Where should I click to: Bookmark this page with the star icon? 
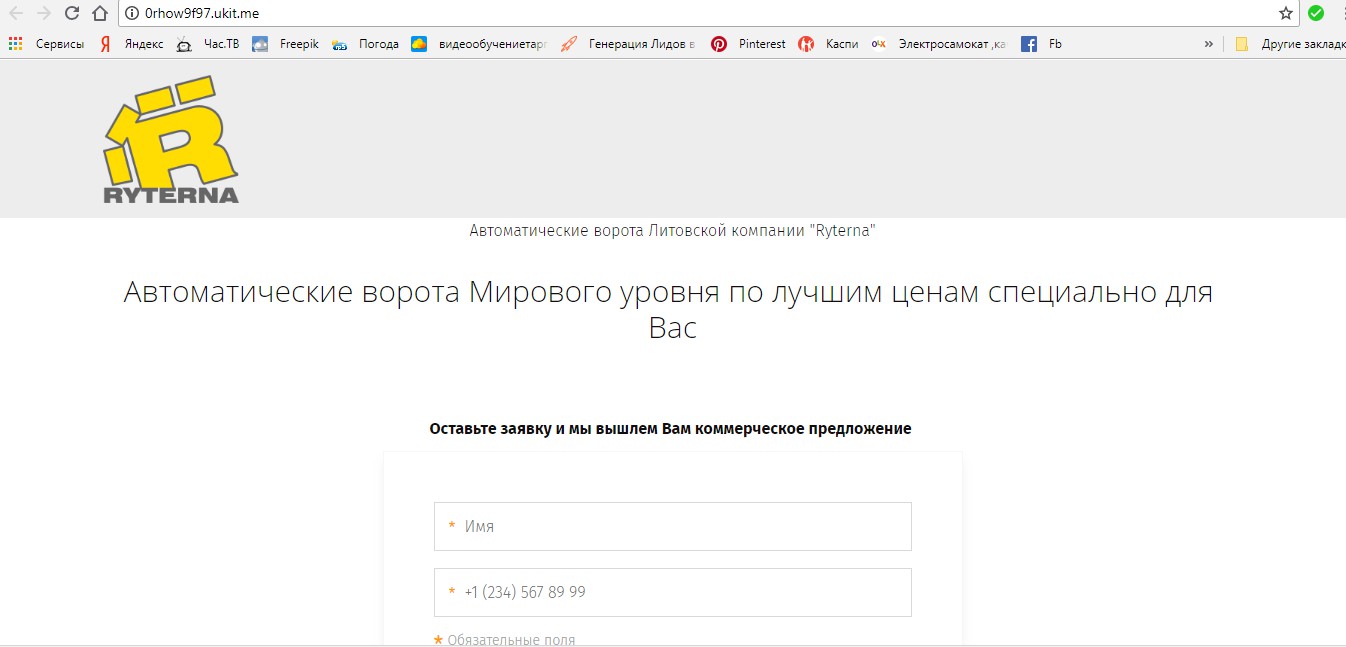[1286, 13]
